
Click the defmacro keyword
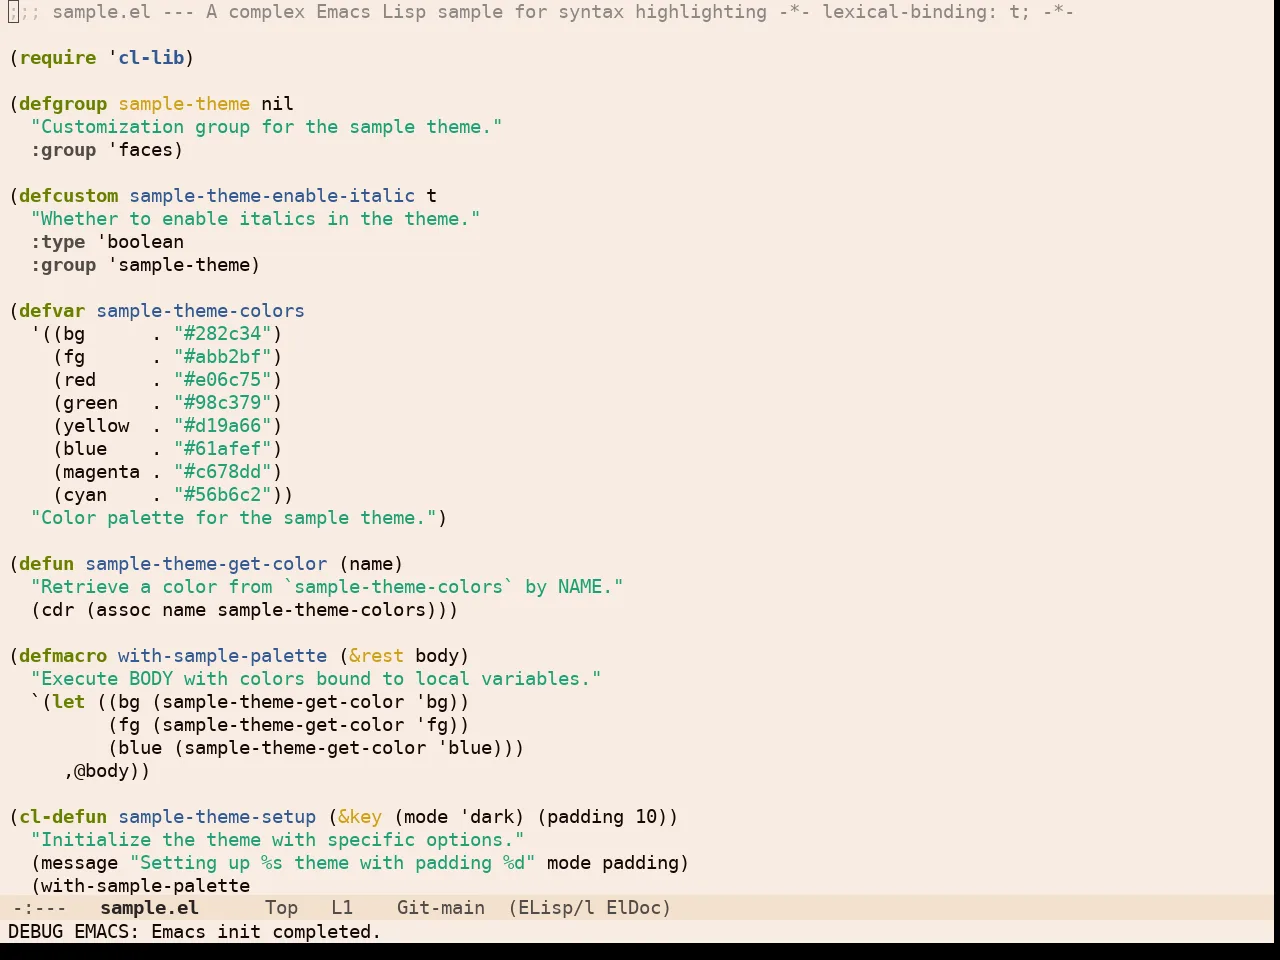pyautogui.click(x=63, y=656)
